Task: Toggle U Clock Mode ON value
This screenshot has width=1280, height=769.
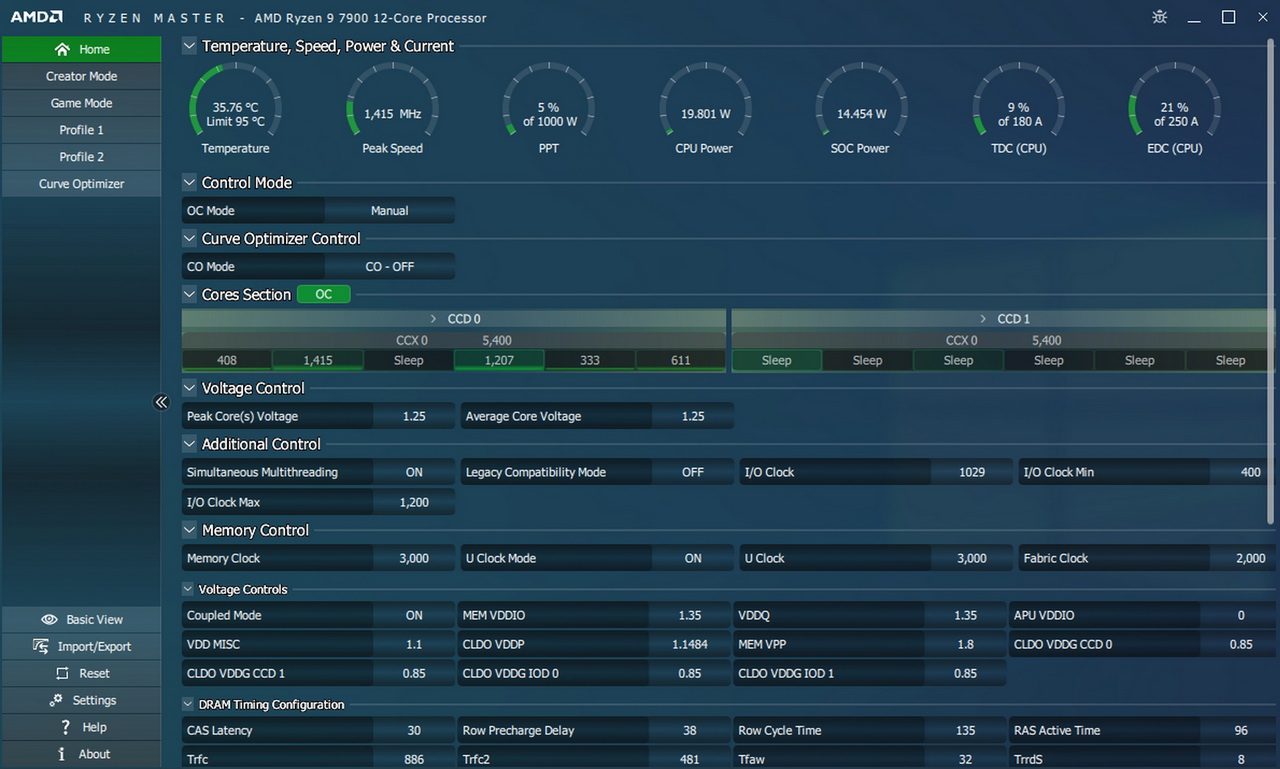Action: pos(693,558)
